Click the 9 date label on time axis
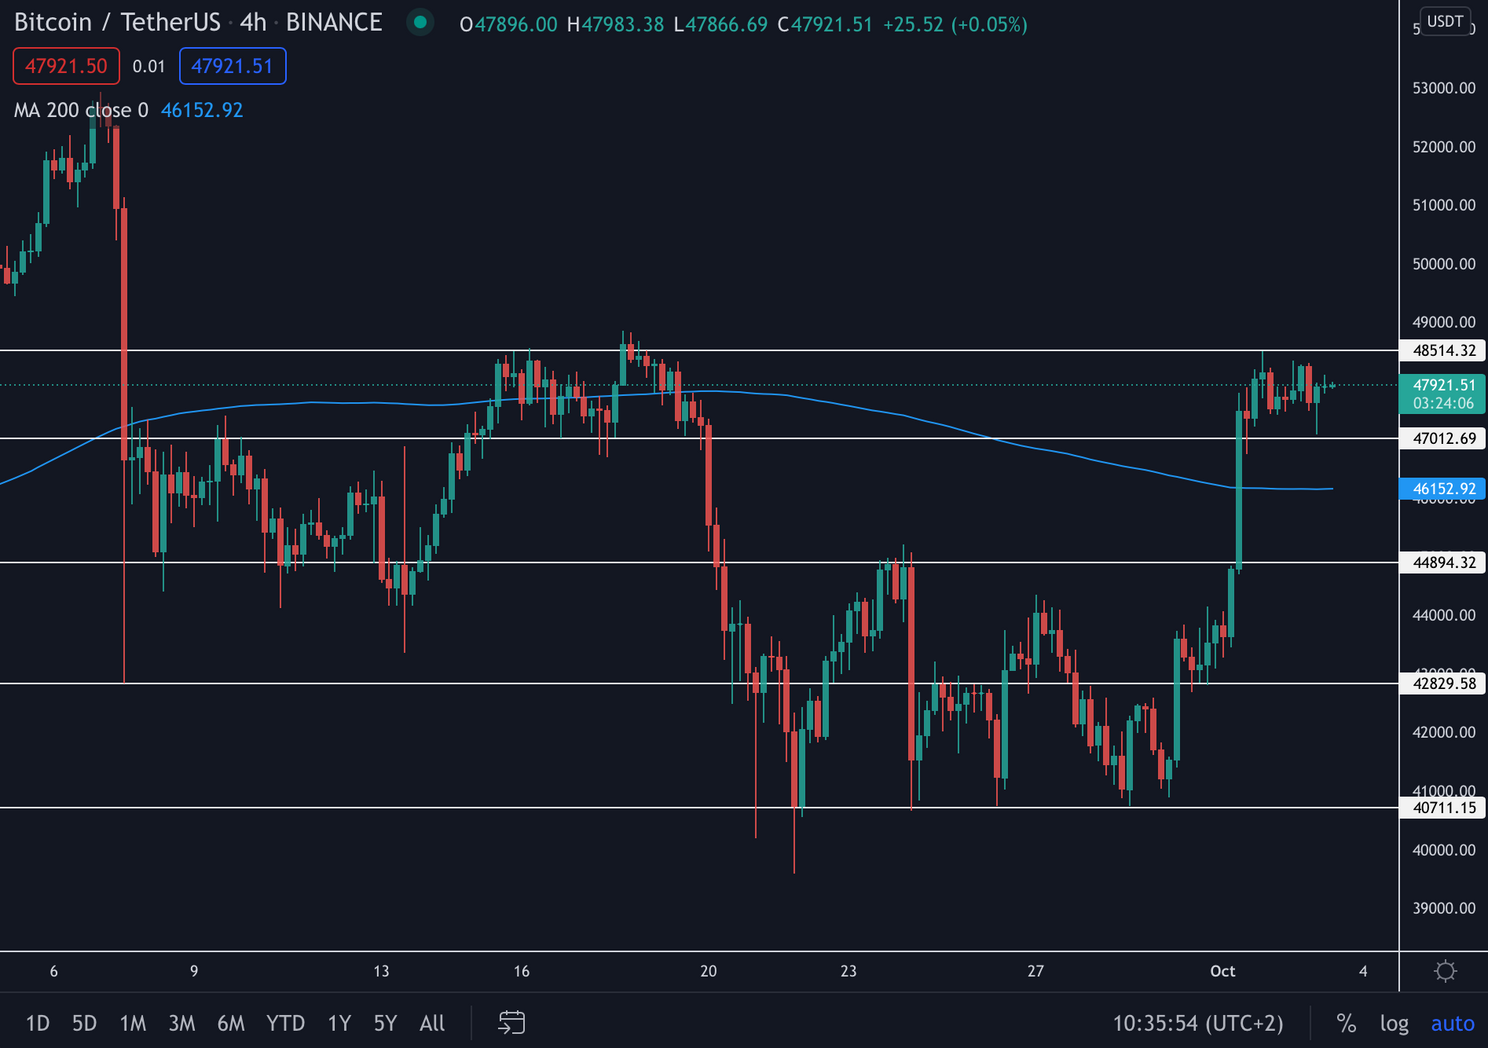 pos(194,971)
